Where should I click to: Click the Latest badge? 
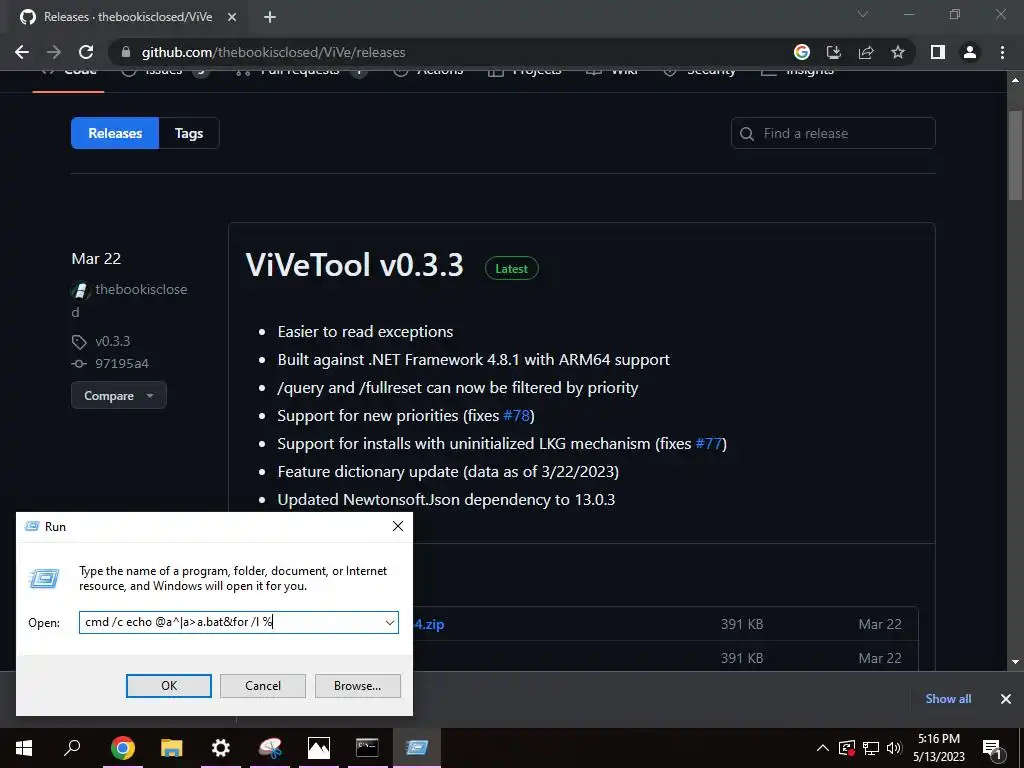(x=511, y=268)
